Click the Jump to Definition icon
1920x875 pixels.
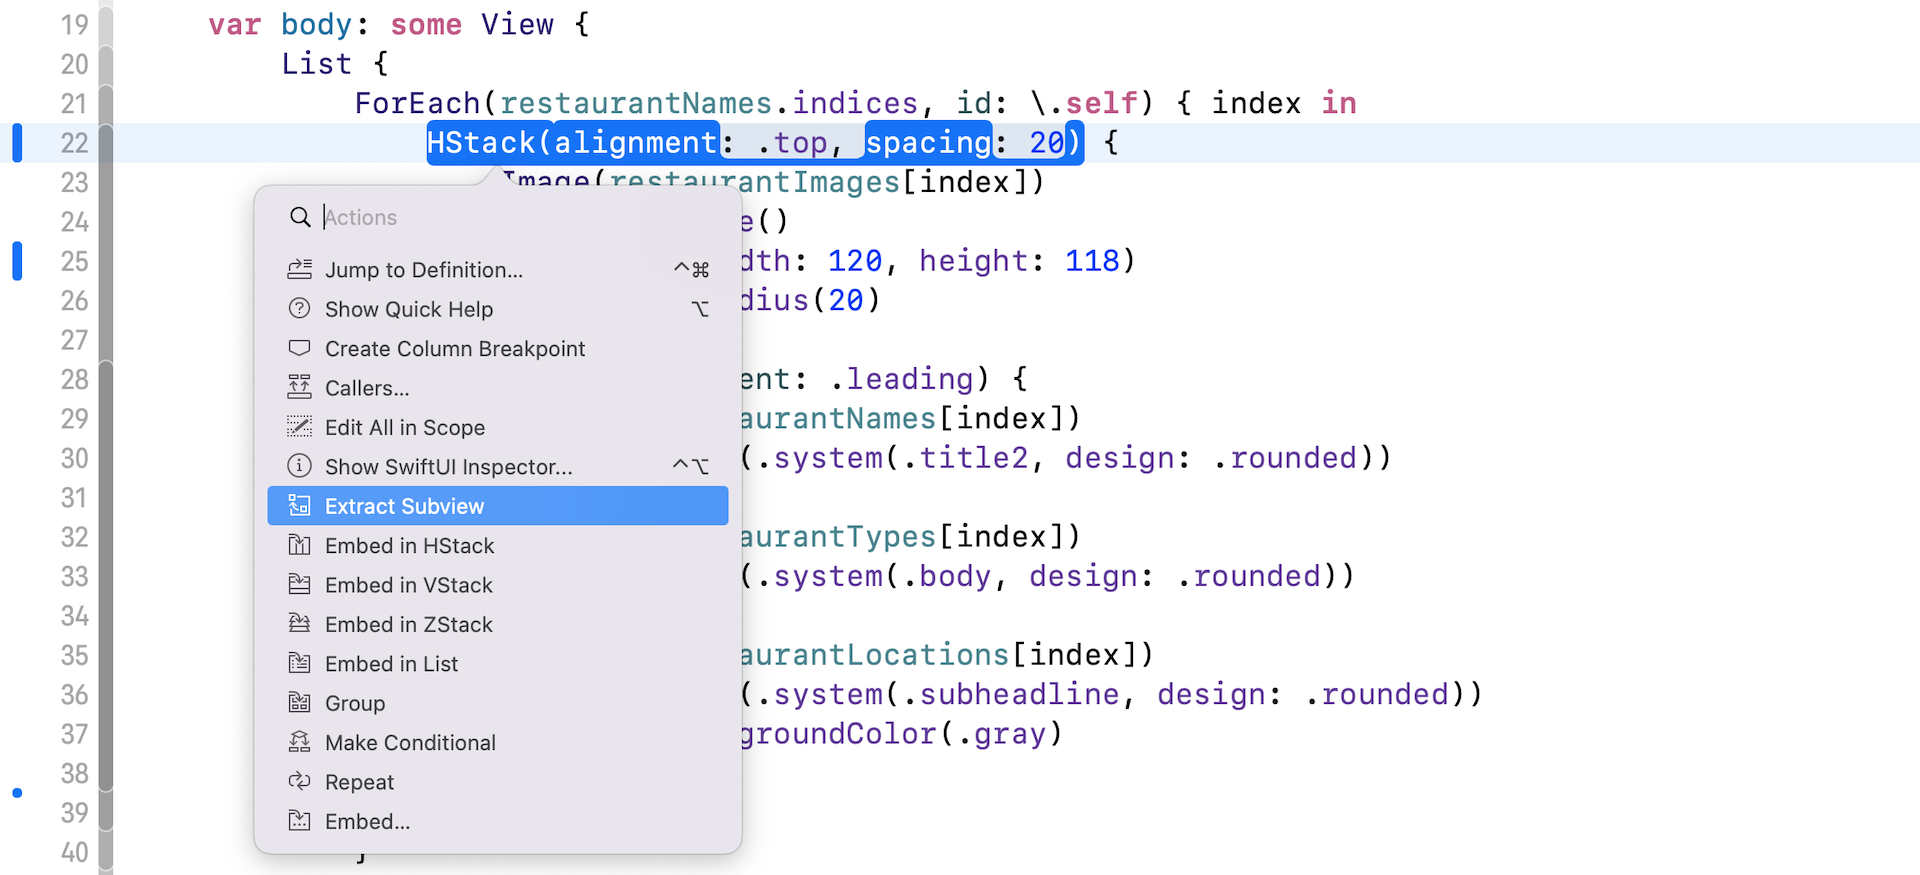[299, 269]
